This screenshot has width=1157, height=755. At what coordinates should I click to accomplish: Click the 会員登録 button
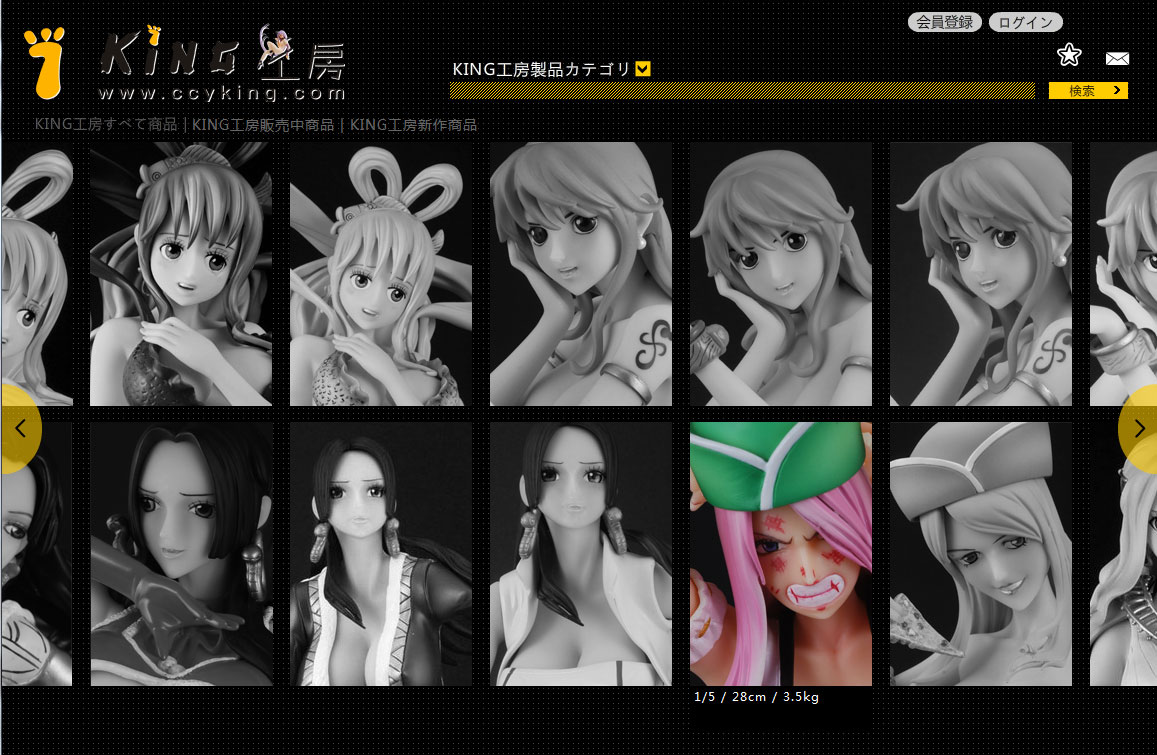point(944,22)
